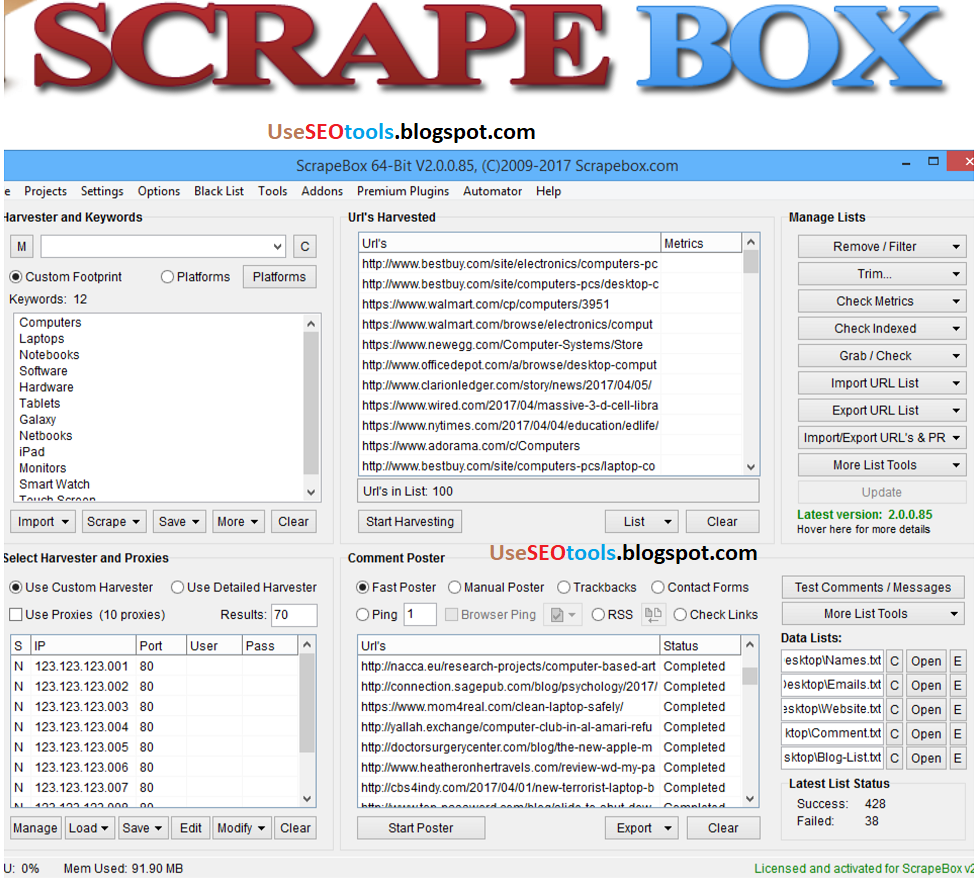Open the Names.txt data list
975x878 pixels.
[x=926, y=661]
